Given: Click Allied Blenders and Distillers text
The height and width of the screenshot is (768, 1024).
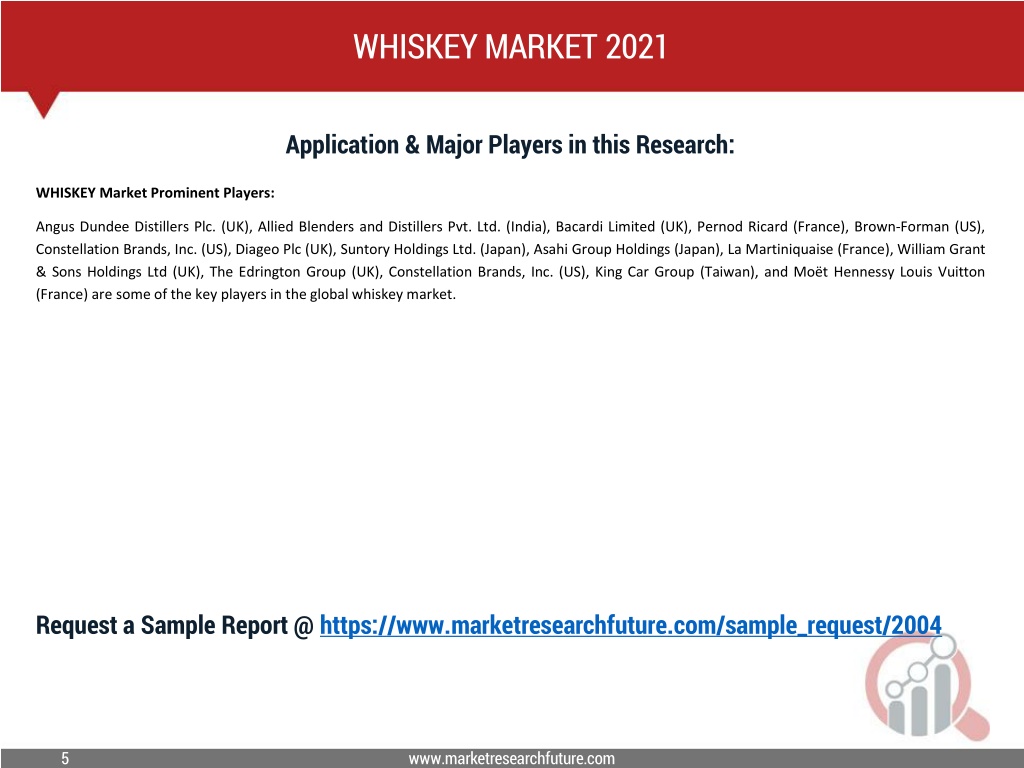Looking at the screenshot, I should (x=351, y=227).
